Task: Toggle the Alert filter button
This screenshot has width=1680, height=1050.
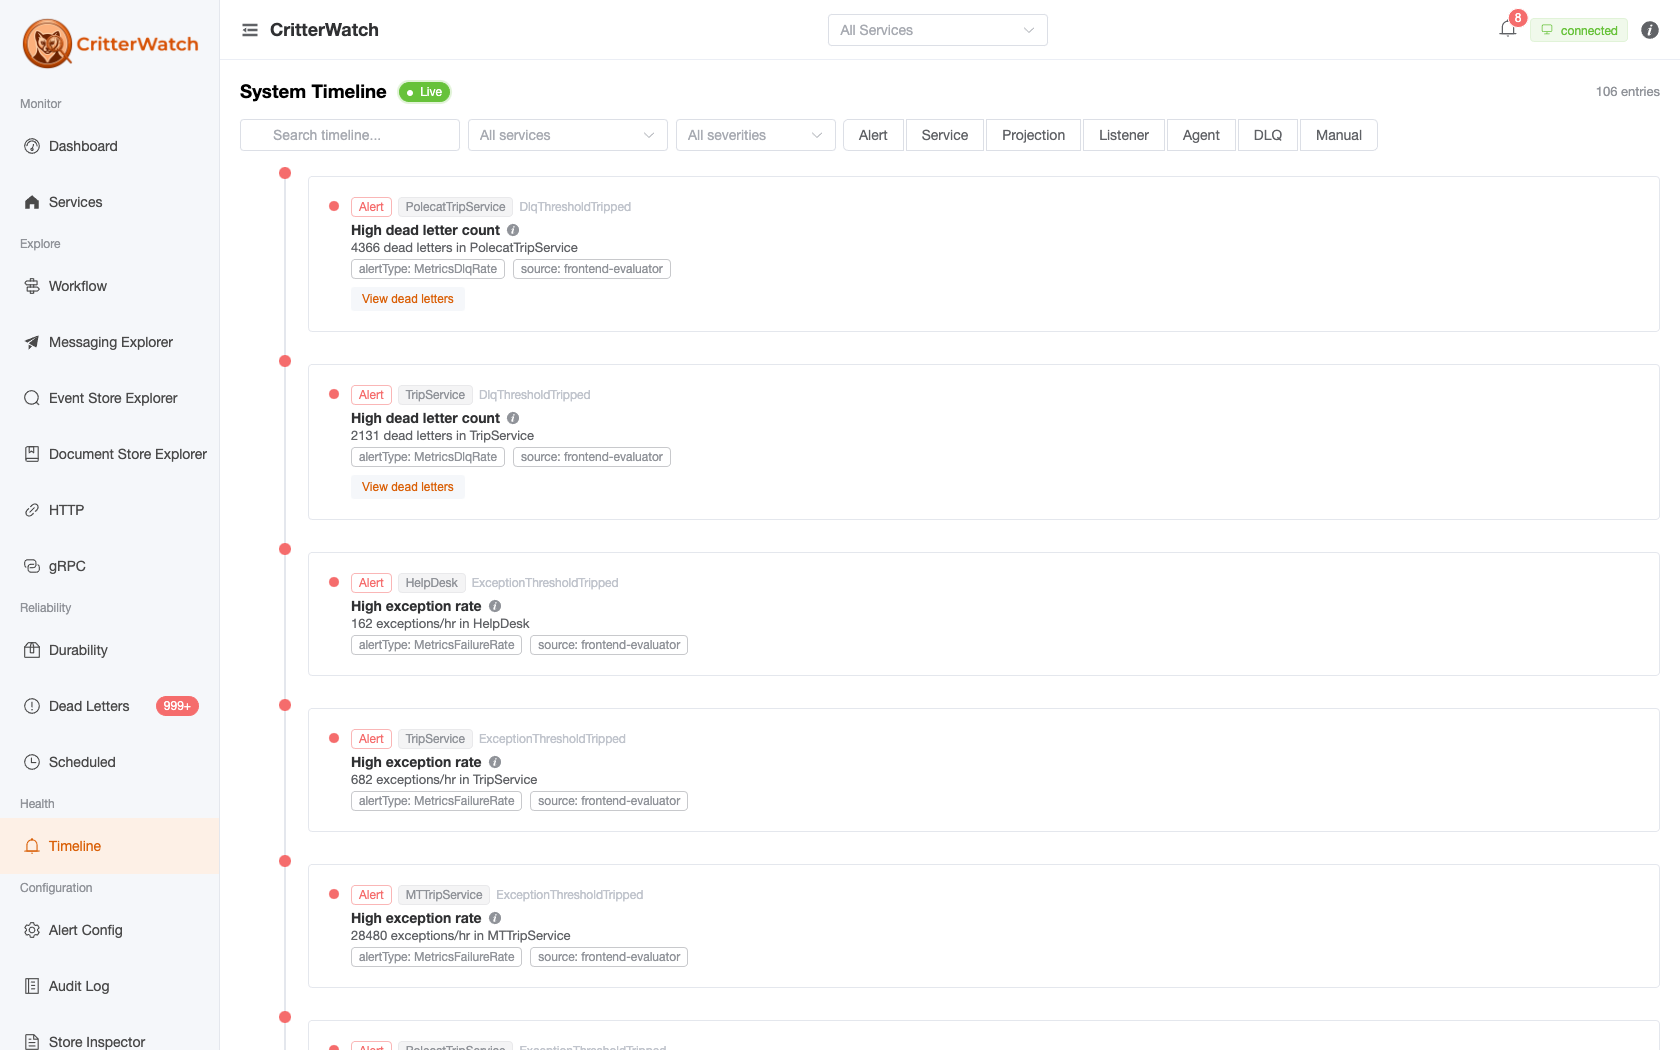Action: point(873,135)
